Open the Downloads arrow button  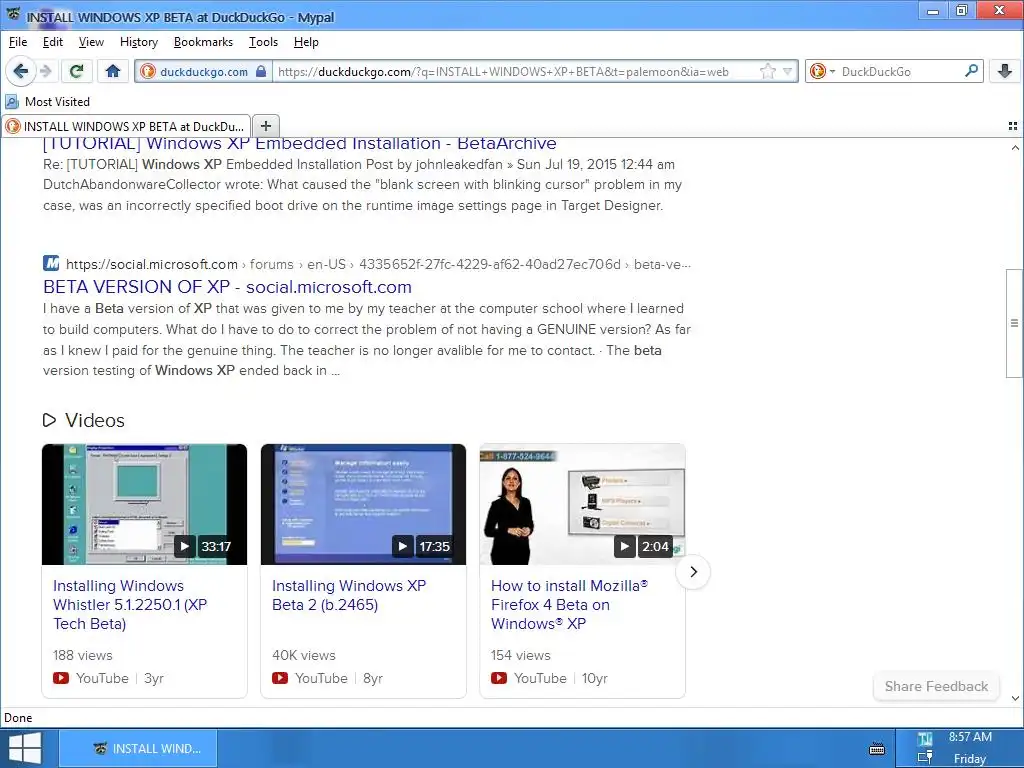tap(1004, 71)
